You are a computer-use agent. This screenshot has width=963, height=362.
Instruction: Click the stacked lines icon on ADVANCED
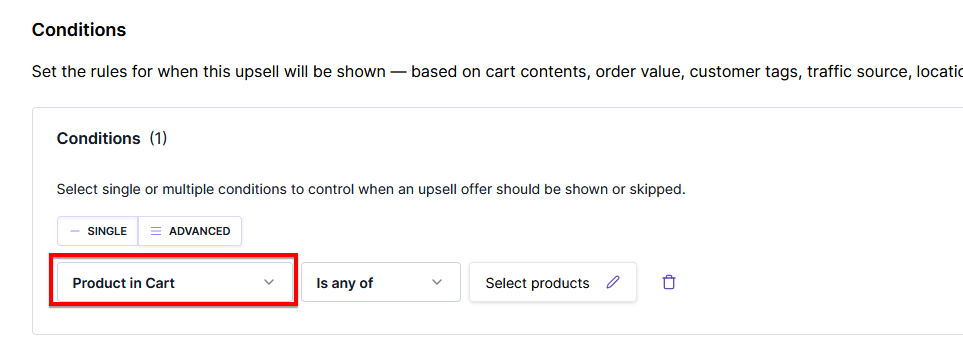click(157, 231)
